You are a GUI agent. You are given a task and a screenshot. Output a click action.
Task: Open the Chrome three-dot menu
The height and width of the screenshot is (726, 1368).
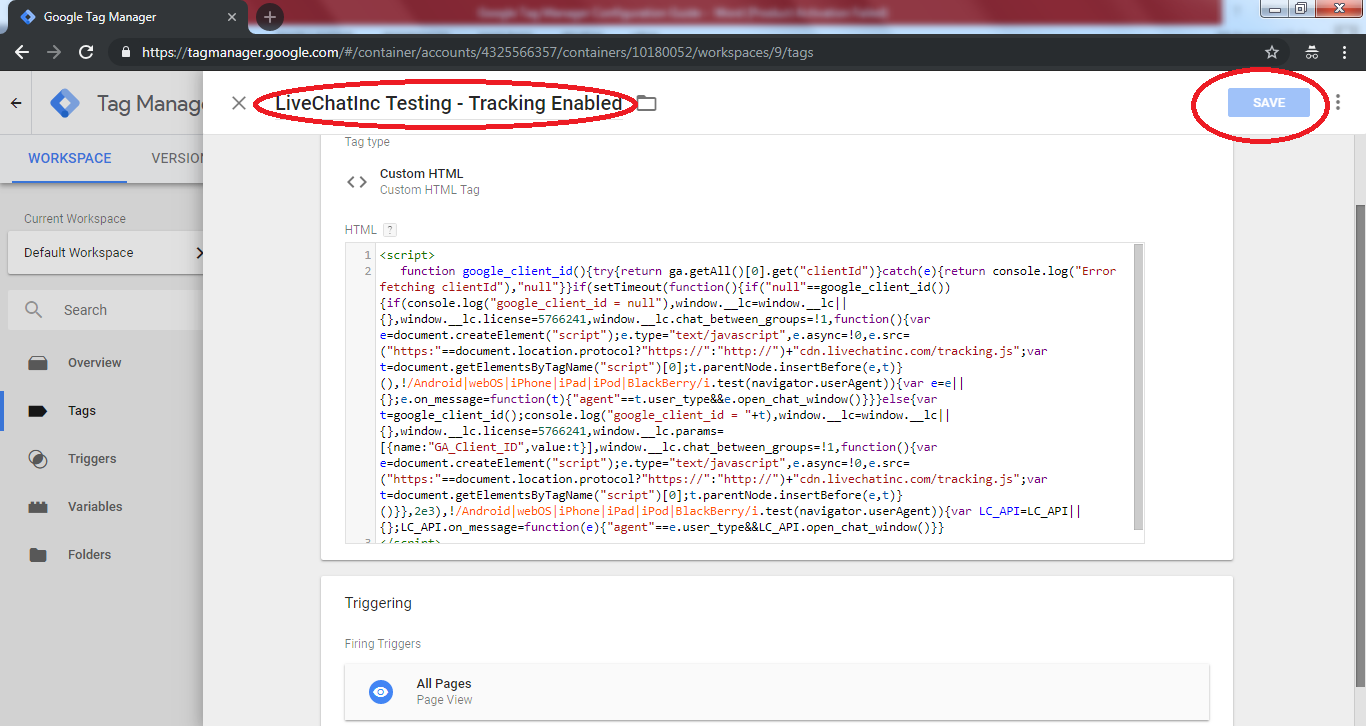pyautogui.click(x=1345, y=52)
